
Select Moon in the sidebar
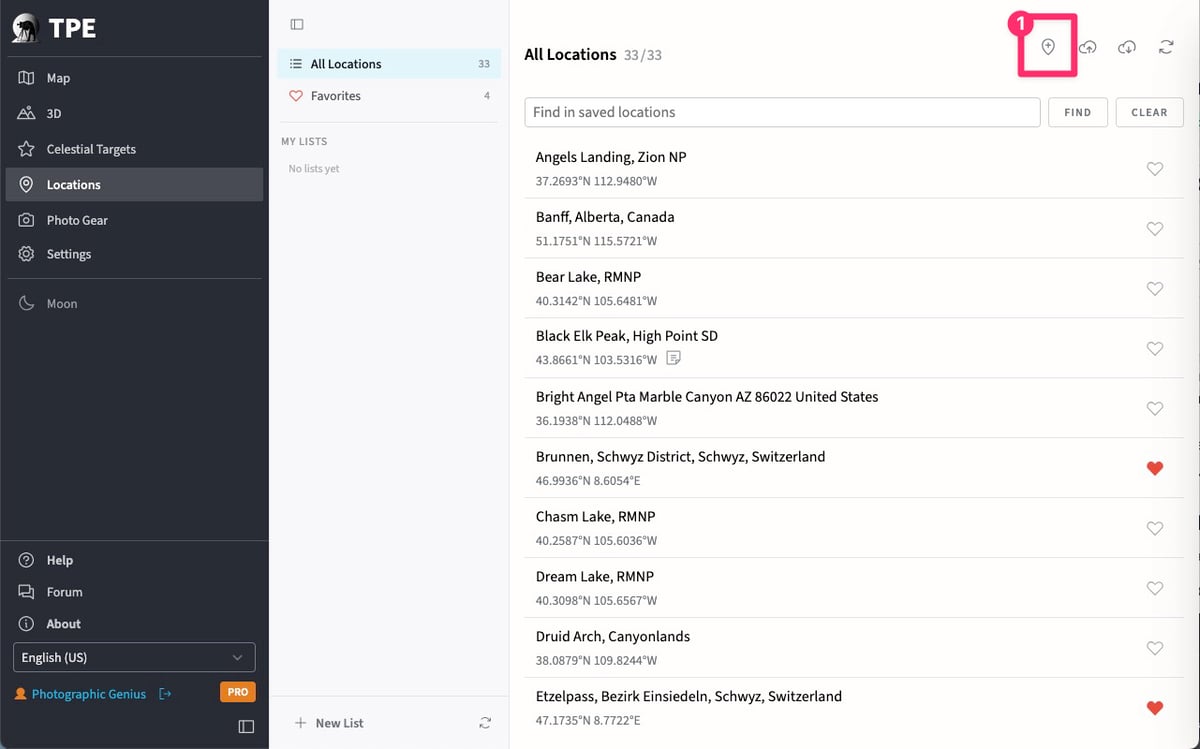134,303
